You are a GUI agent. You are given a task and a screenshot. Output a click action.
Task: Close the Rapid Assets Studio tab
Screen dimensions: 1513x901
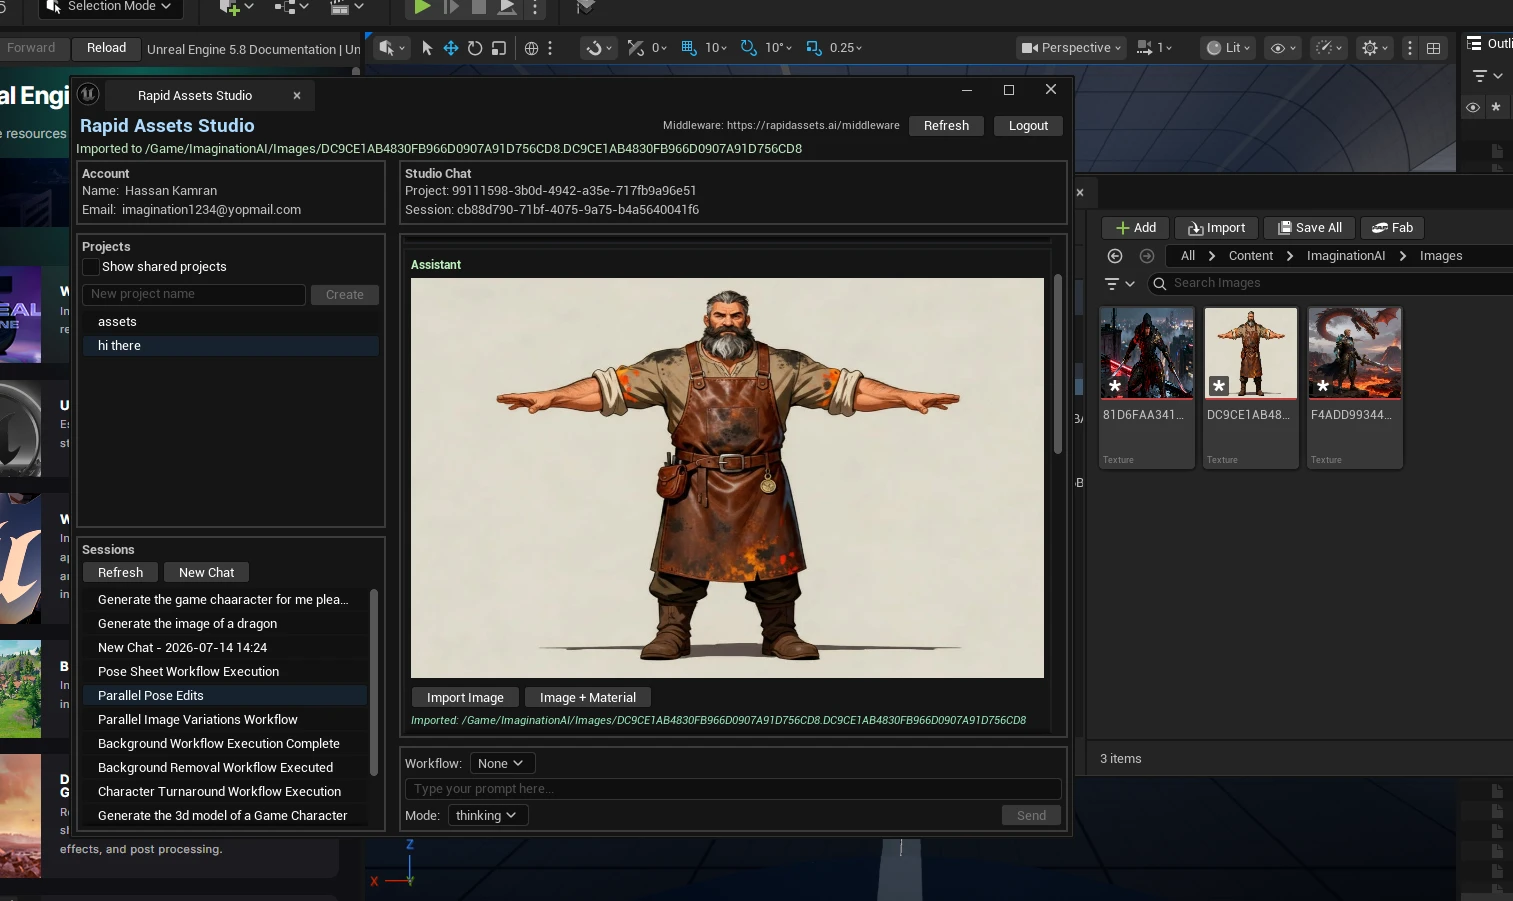(x=297, y=96)
